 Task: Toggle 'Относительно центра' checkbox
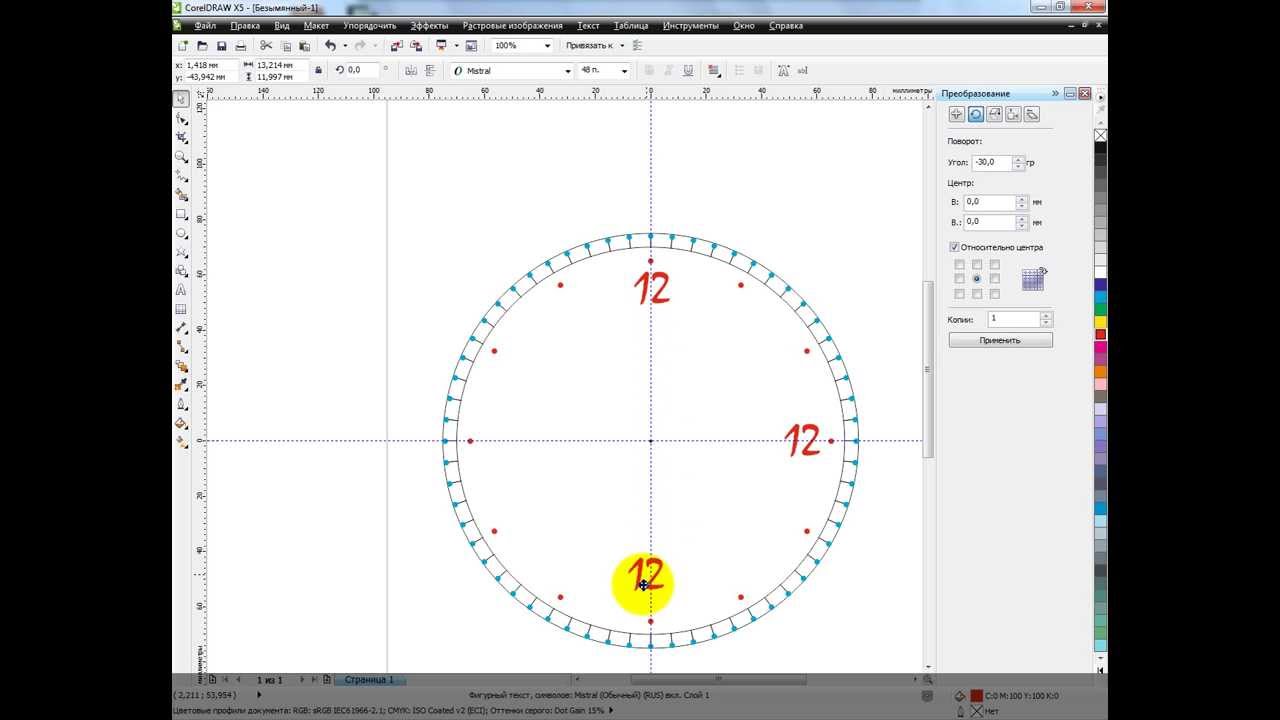tap(954, 247)
